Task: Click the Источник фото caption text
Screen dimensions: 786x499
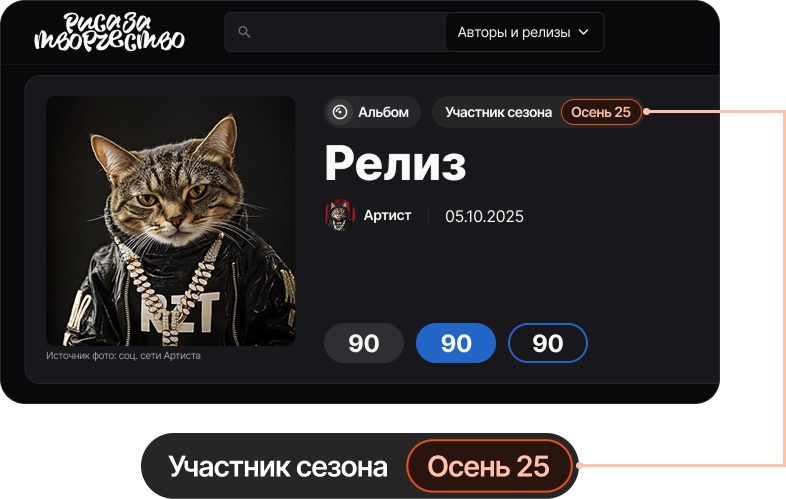Action: click(x=123, y=356)
